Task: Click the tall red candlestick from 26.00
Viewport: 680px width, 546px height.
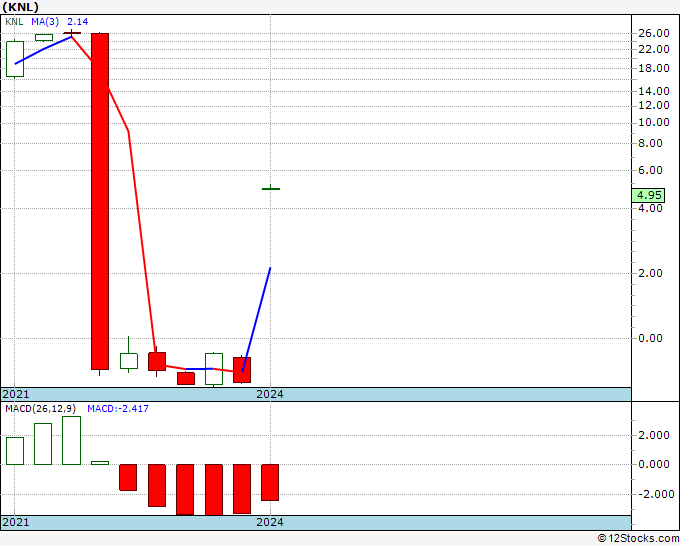Action: tap(100, 201)
